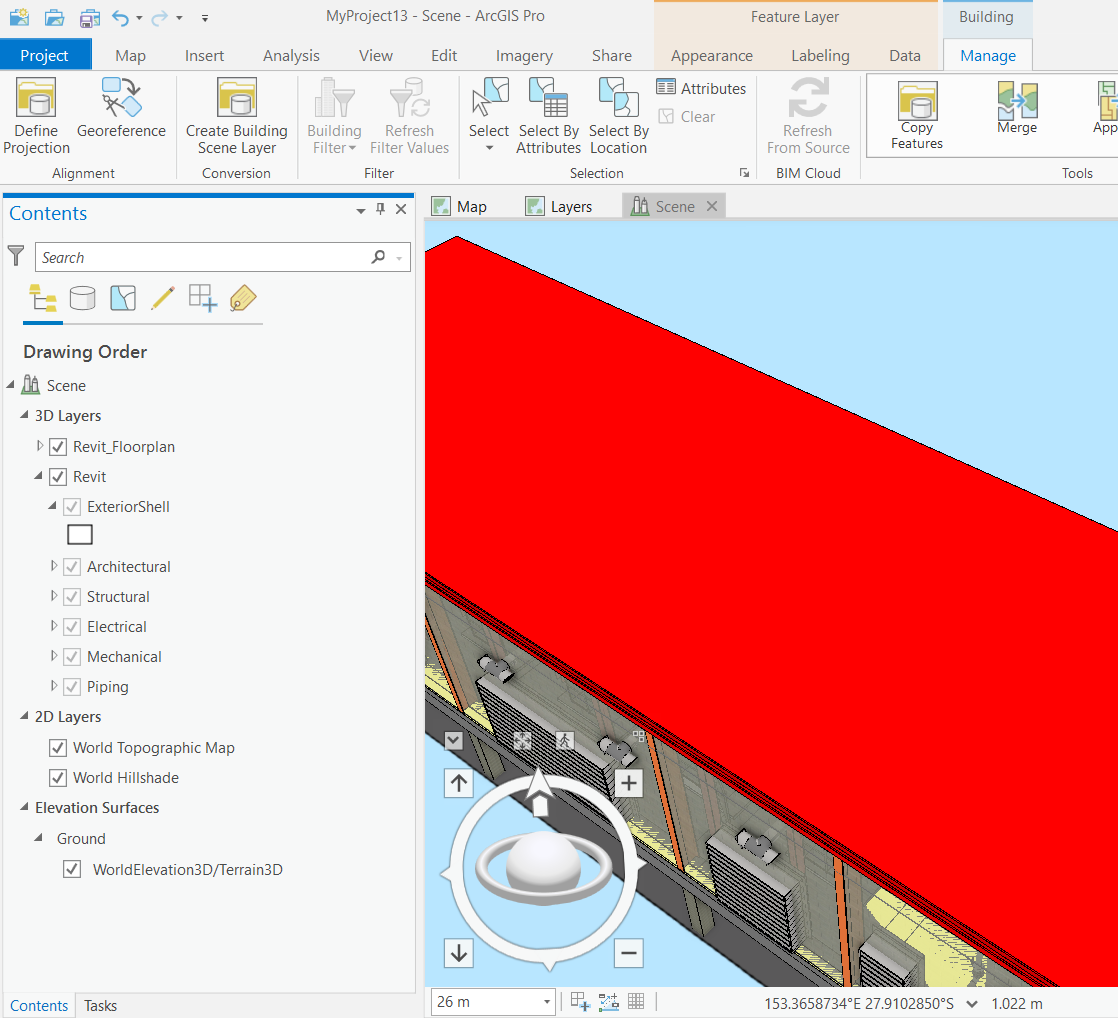Click the ExteriorShell symbol swatch
This screenshot has height=1018, width=1118.
pyautogui.click(x=79, y=534)
